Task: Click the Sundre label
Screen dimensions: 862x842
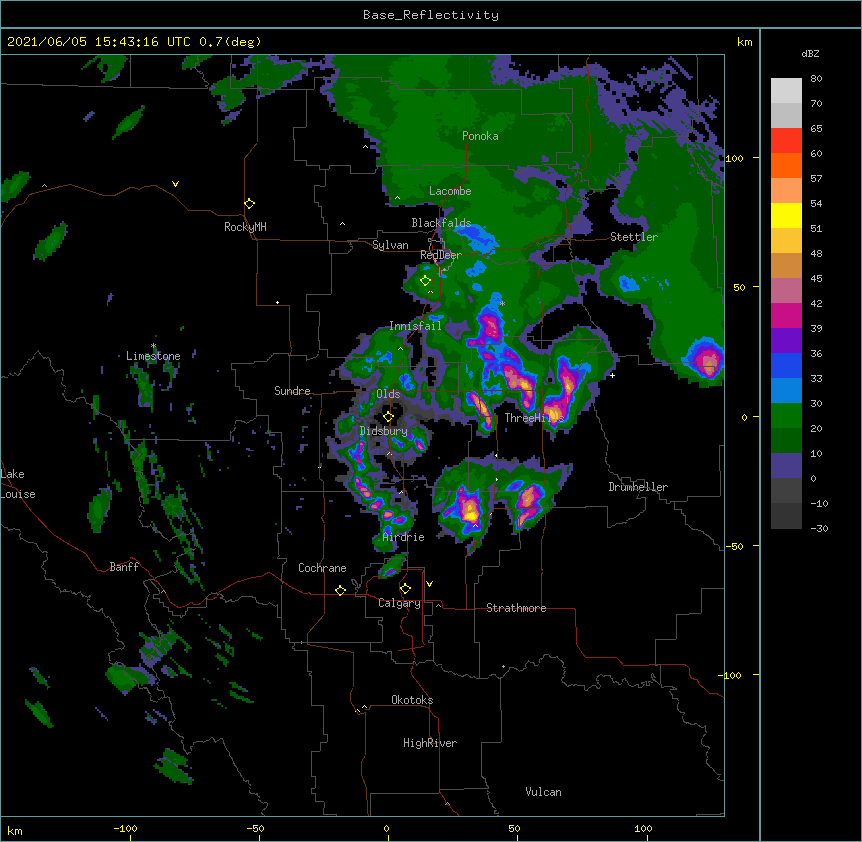Action: click(x=292, y=391)
